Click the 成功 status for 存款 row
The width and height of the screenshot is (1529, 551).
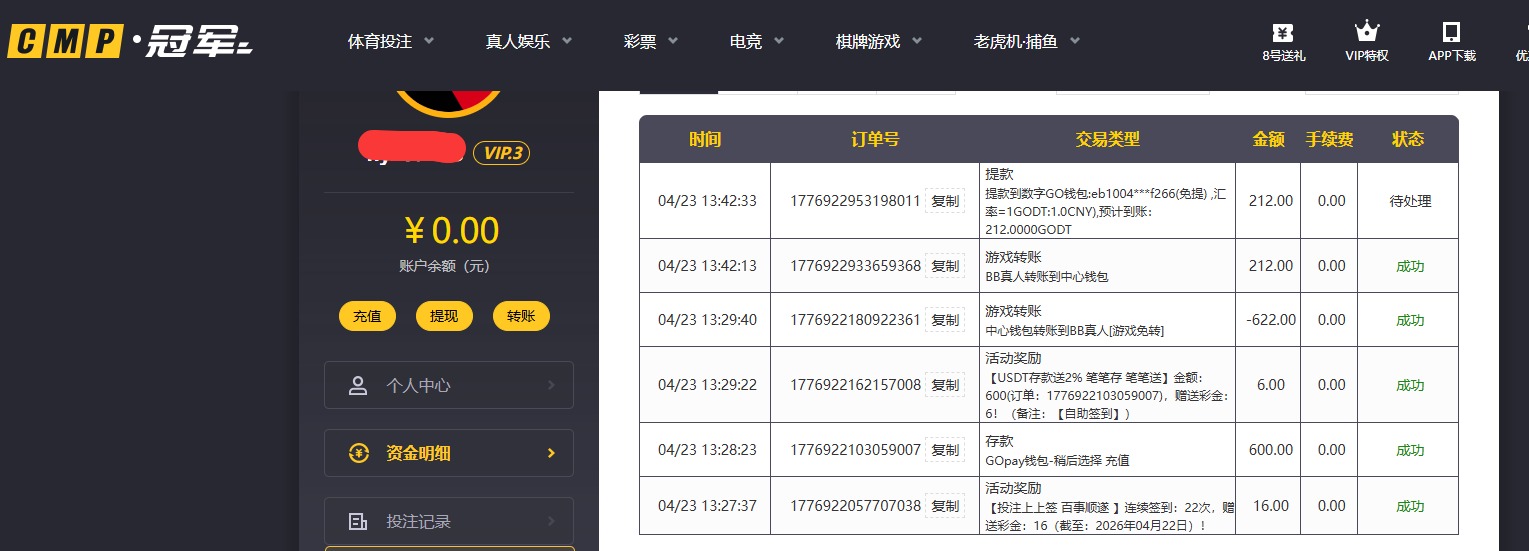(x=1410, y=450)
